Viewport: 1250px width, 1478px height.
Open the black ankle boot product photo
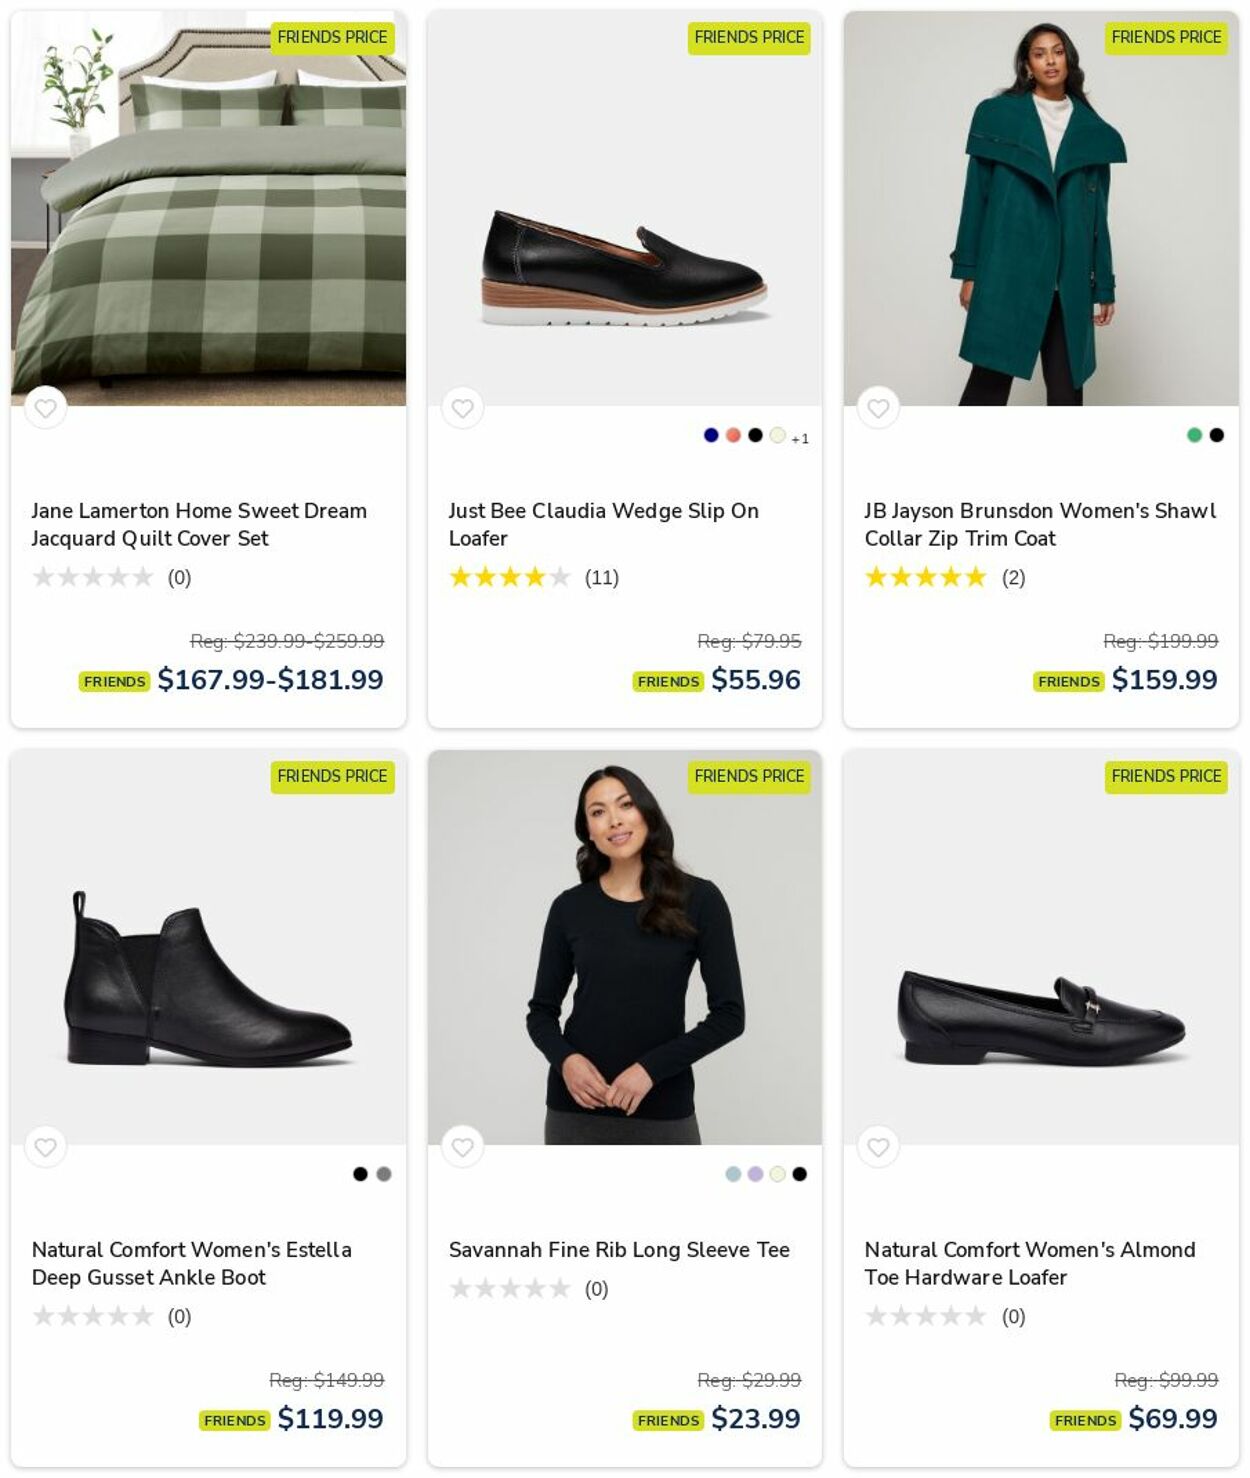208,947
